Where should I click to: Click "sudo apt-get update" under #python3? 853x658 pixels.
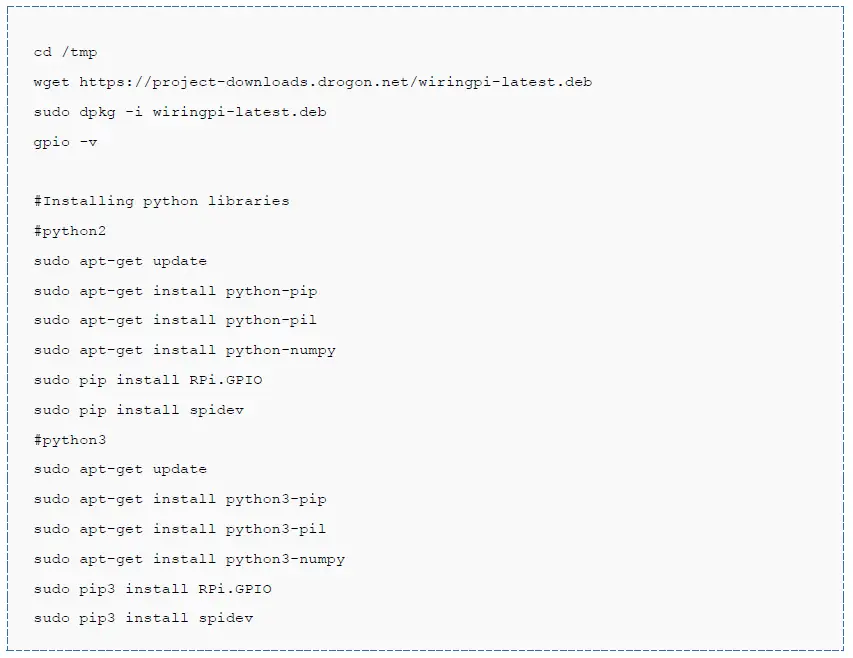point(120,469)
